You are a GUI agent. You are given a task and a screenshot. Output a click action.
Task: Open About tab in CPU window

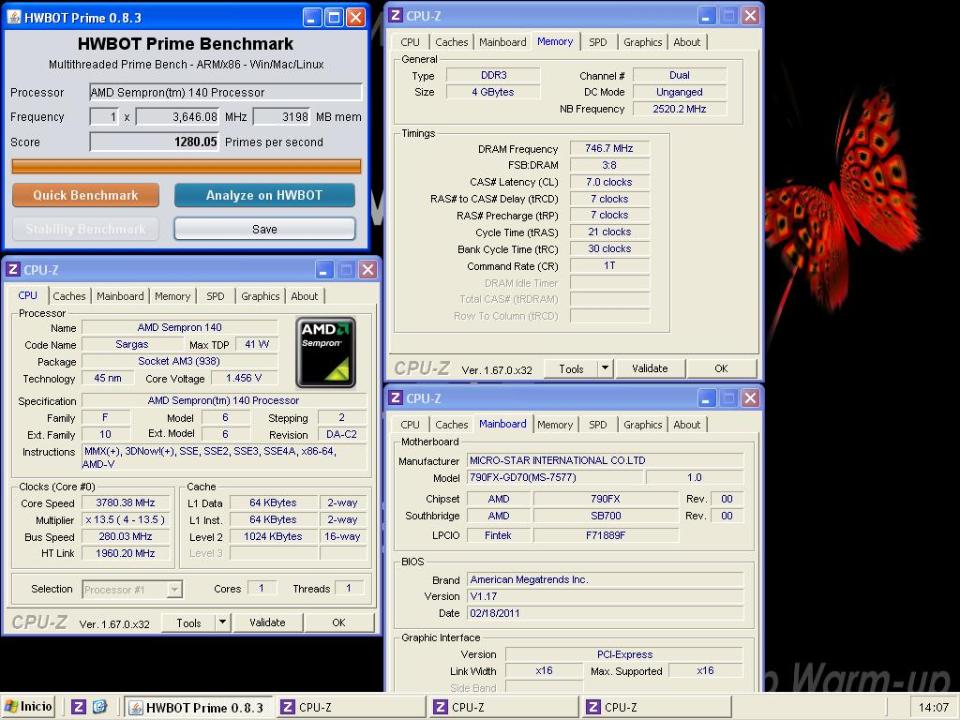[304, 296]
